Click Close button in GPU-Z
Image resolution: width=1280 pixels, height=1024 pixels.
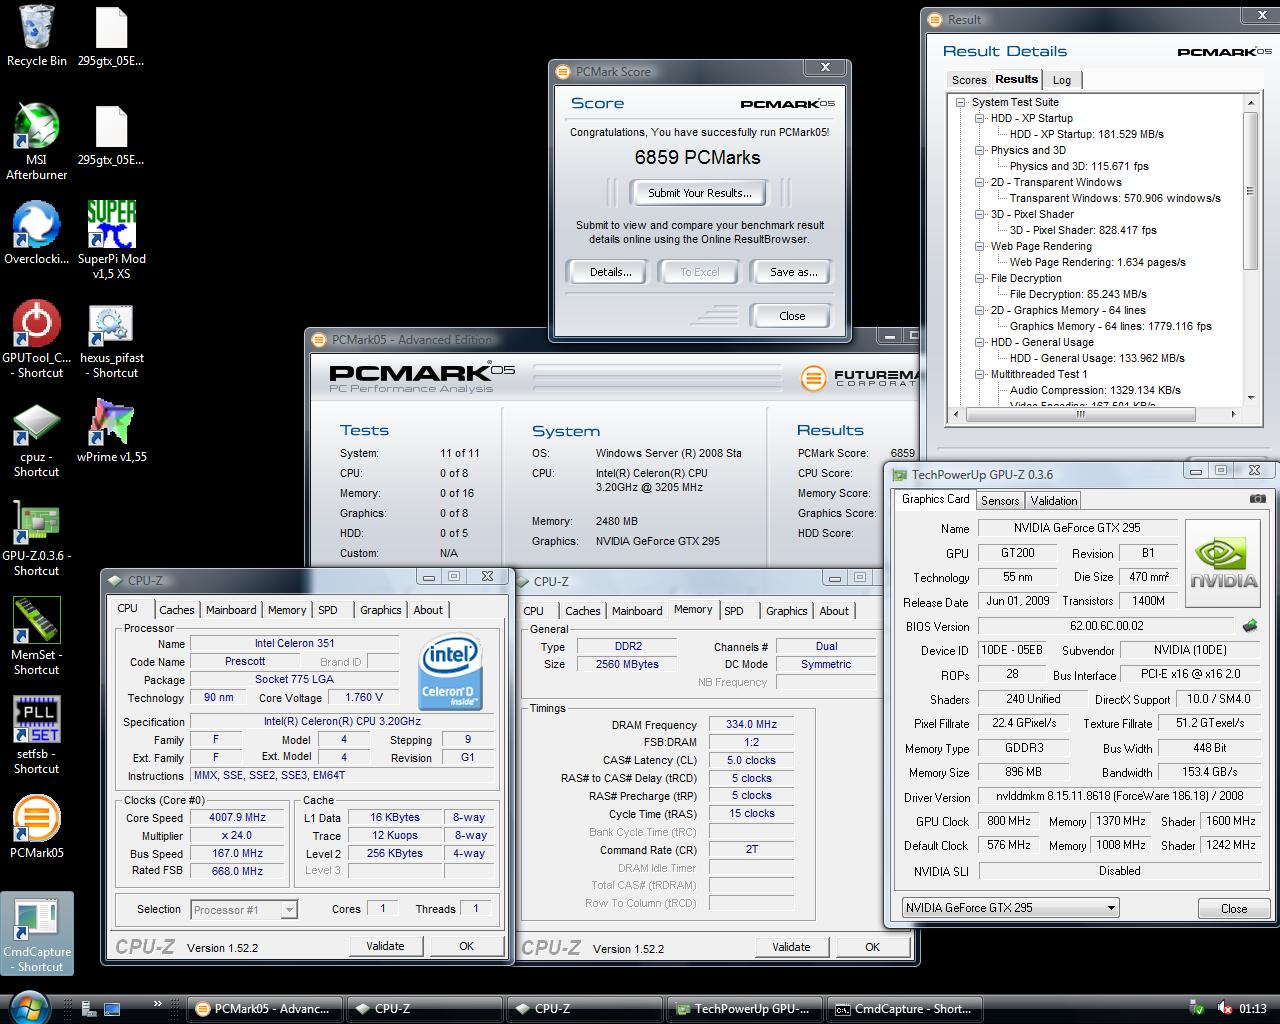[1234, 909]
